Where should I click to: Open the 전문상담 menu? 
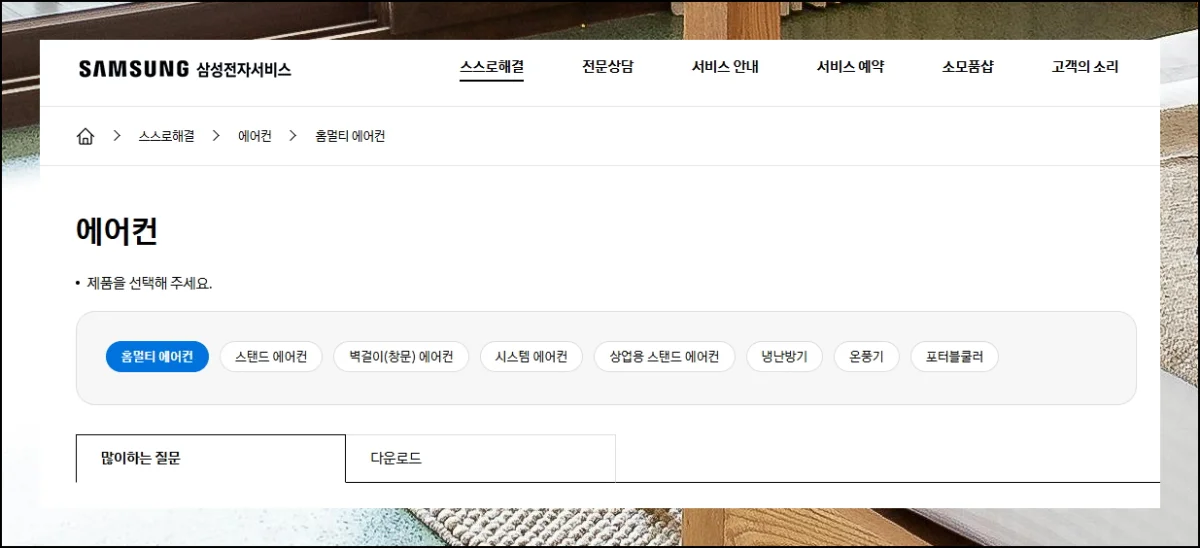[x=608, y=68]
